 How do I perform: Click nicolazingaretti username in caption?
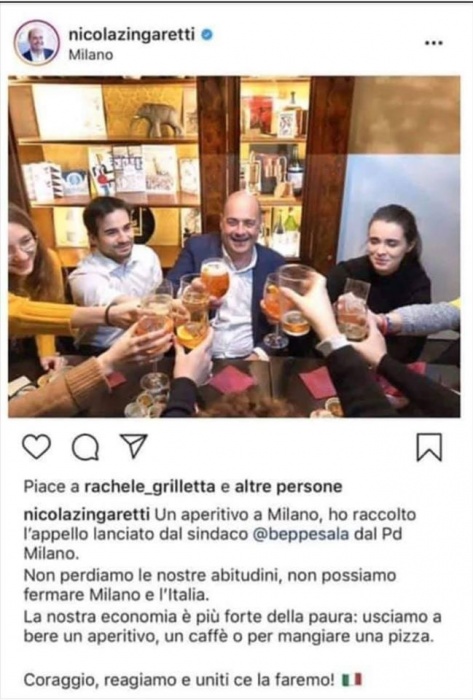click(86, 514)
